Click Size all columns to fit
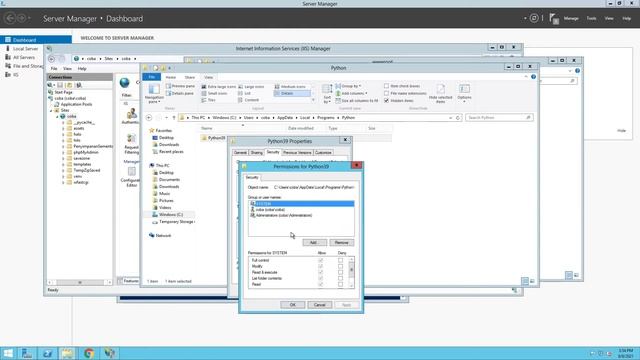The height and width of the screenshot is (360, 640). (x=357, y=100)
